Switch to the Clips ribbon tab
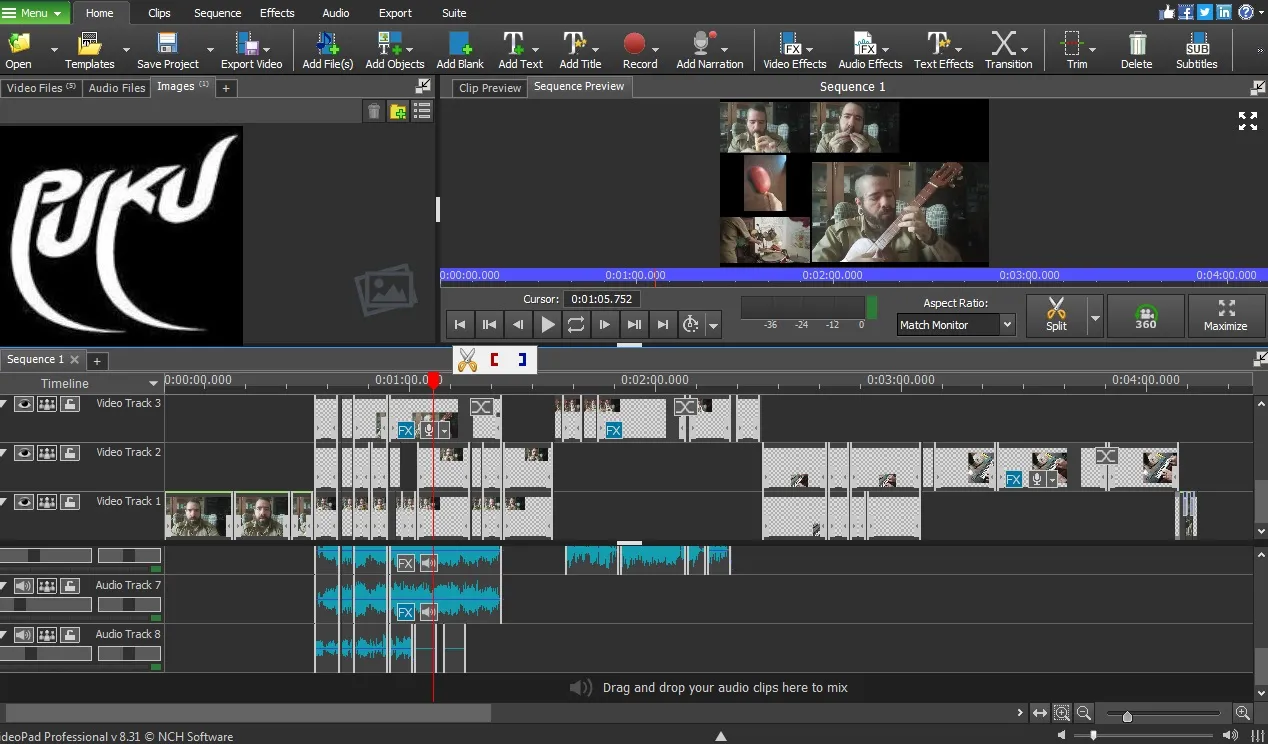This screenshot has width=1268, height=744. pyautogui.click(x=159, y=13)
